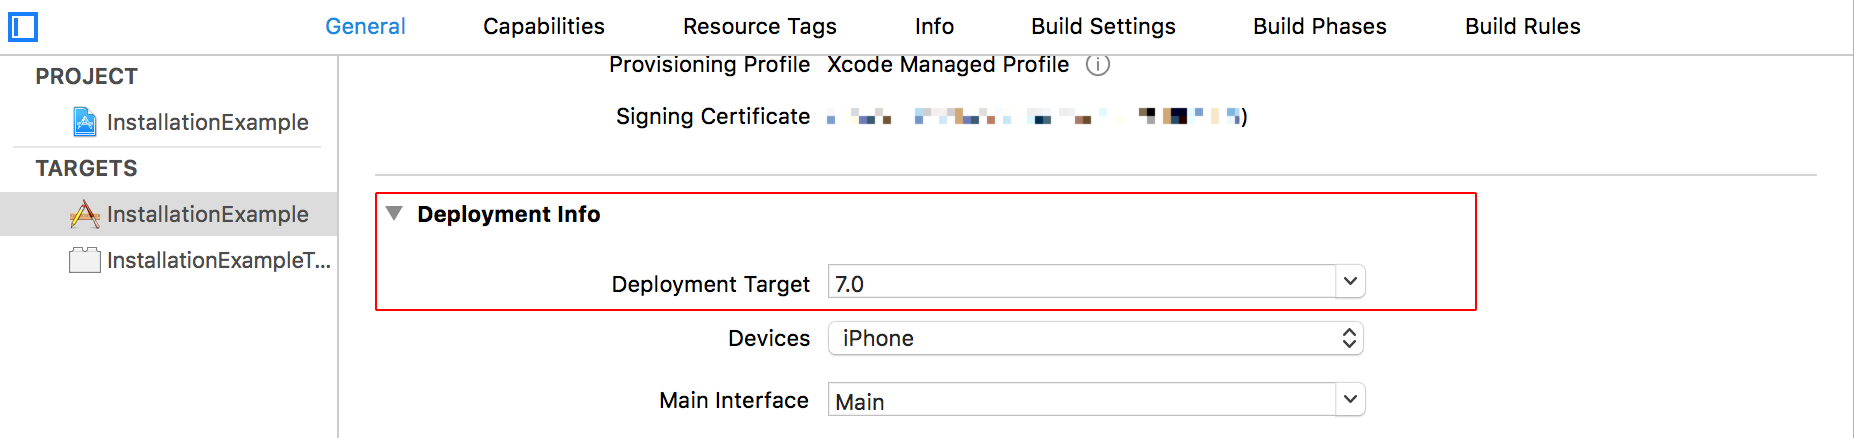Click the InstallationExample project blueprint icon

click(85, 122)
